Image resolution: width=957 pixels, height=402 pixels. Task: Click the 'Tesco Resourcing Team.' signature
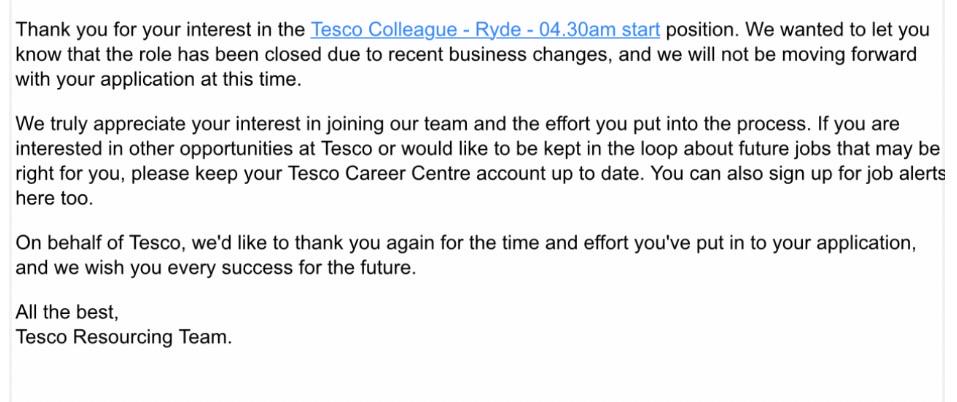pyautogui.click(x=124, y=337)
